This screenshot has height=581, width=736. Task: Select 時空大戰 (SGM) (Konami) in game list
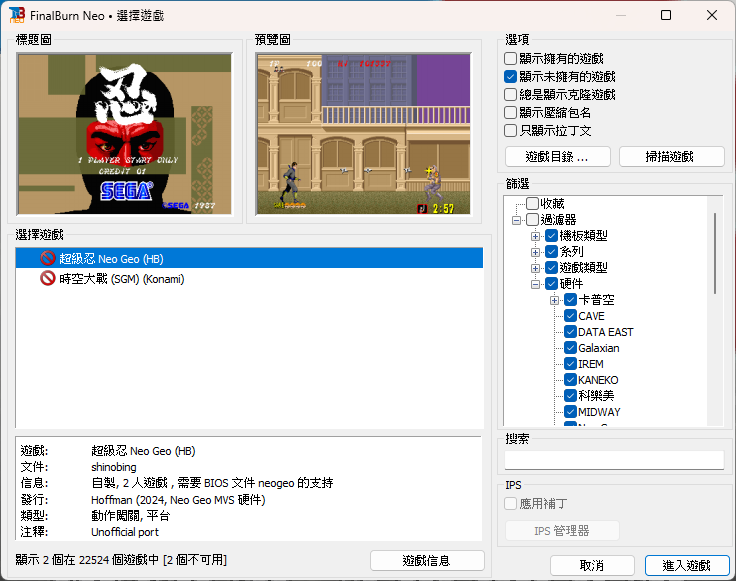pos(249,278)
